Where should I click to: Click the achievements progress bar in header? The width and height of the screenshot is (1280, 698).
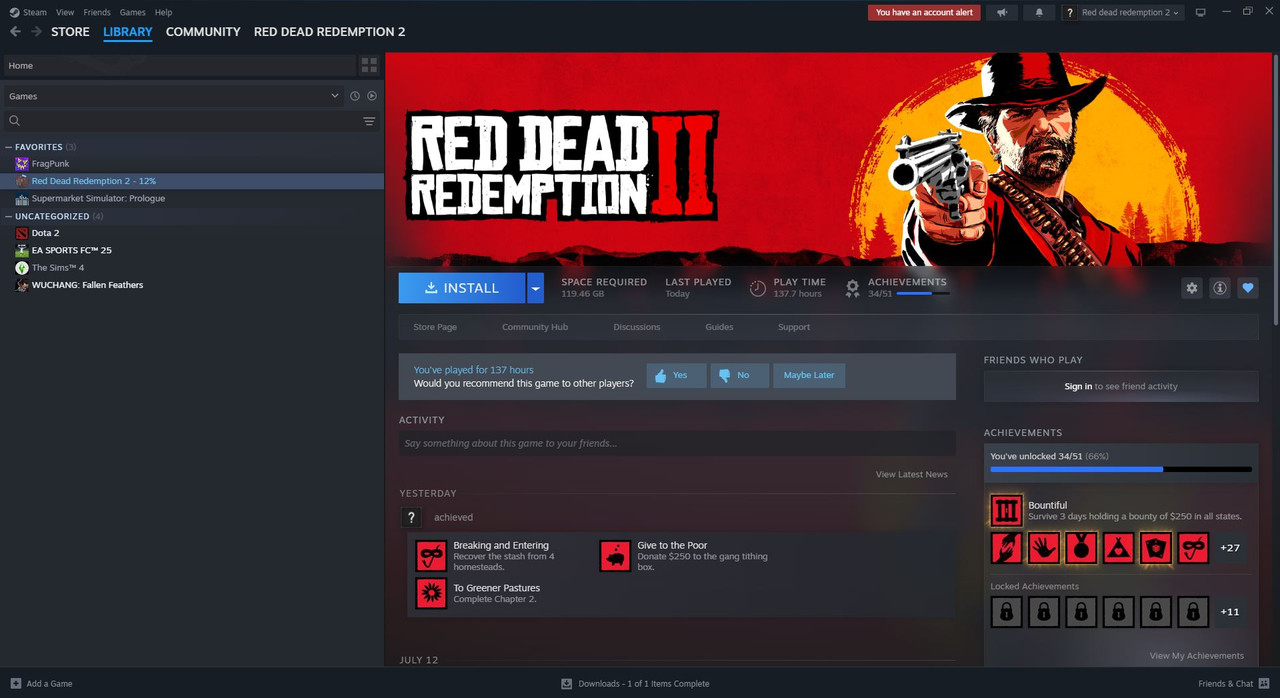922,294
